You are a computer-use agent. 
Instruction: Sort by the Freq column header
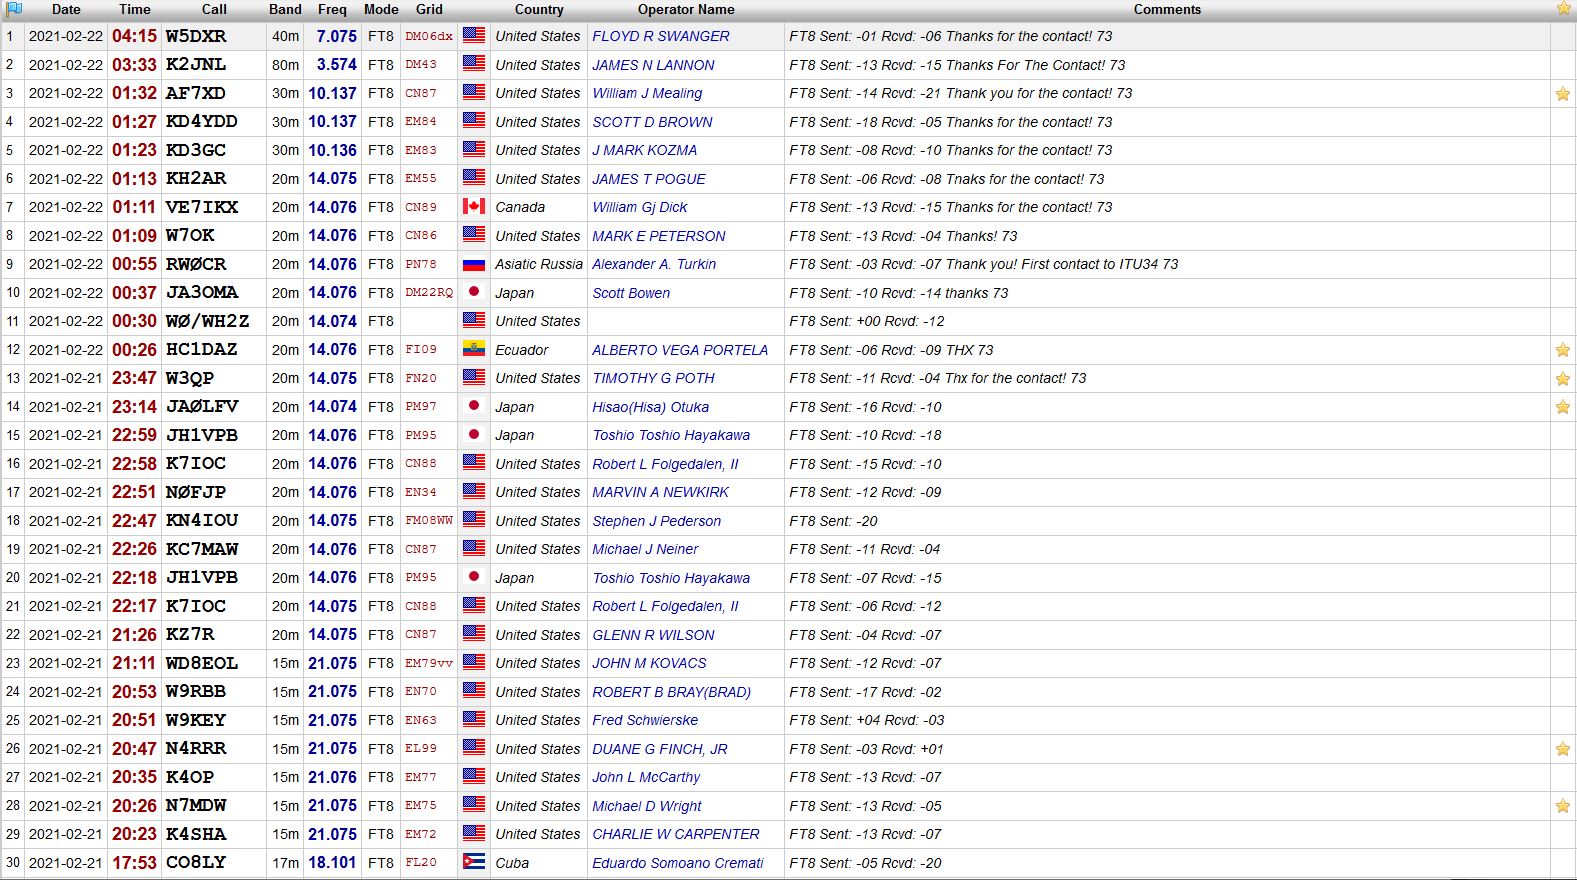point(332,9)
